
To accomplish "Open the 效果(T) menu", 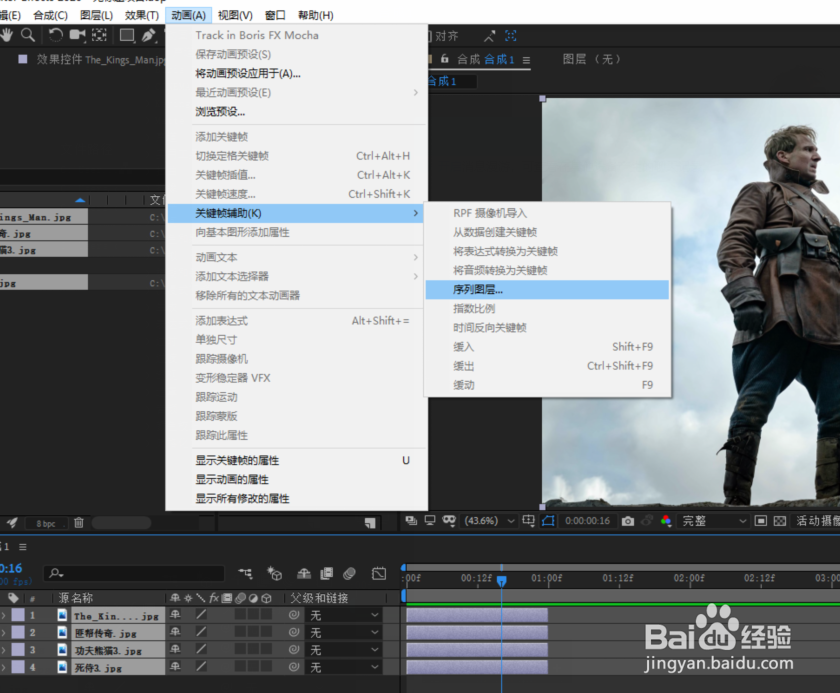I will tap(142, 16).
